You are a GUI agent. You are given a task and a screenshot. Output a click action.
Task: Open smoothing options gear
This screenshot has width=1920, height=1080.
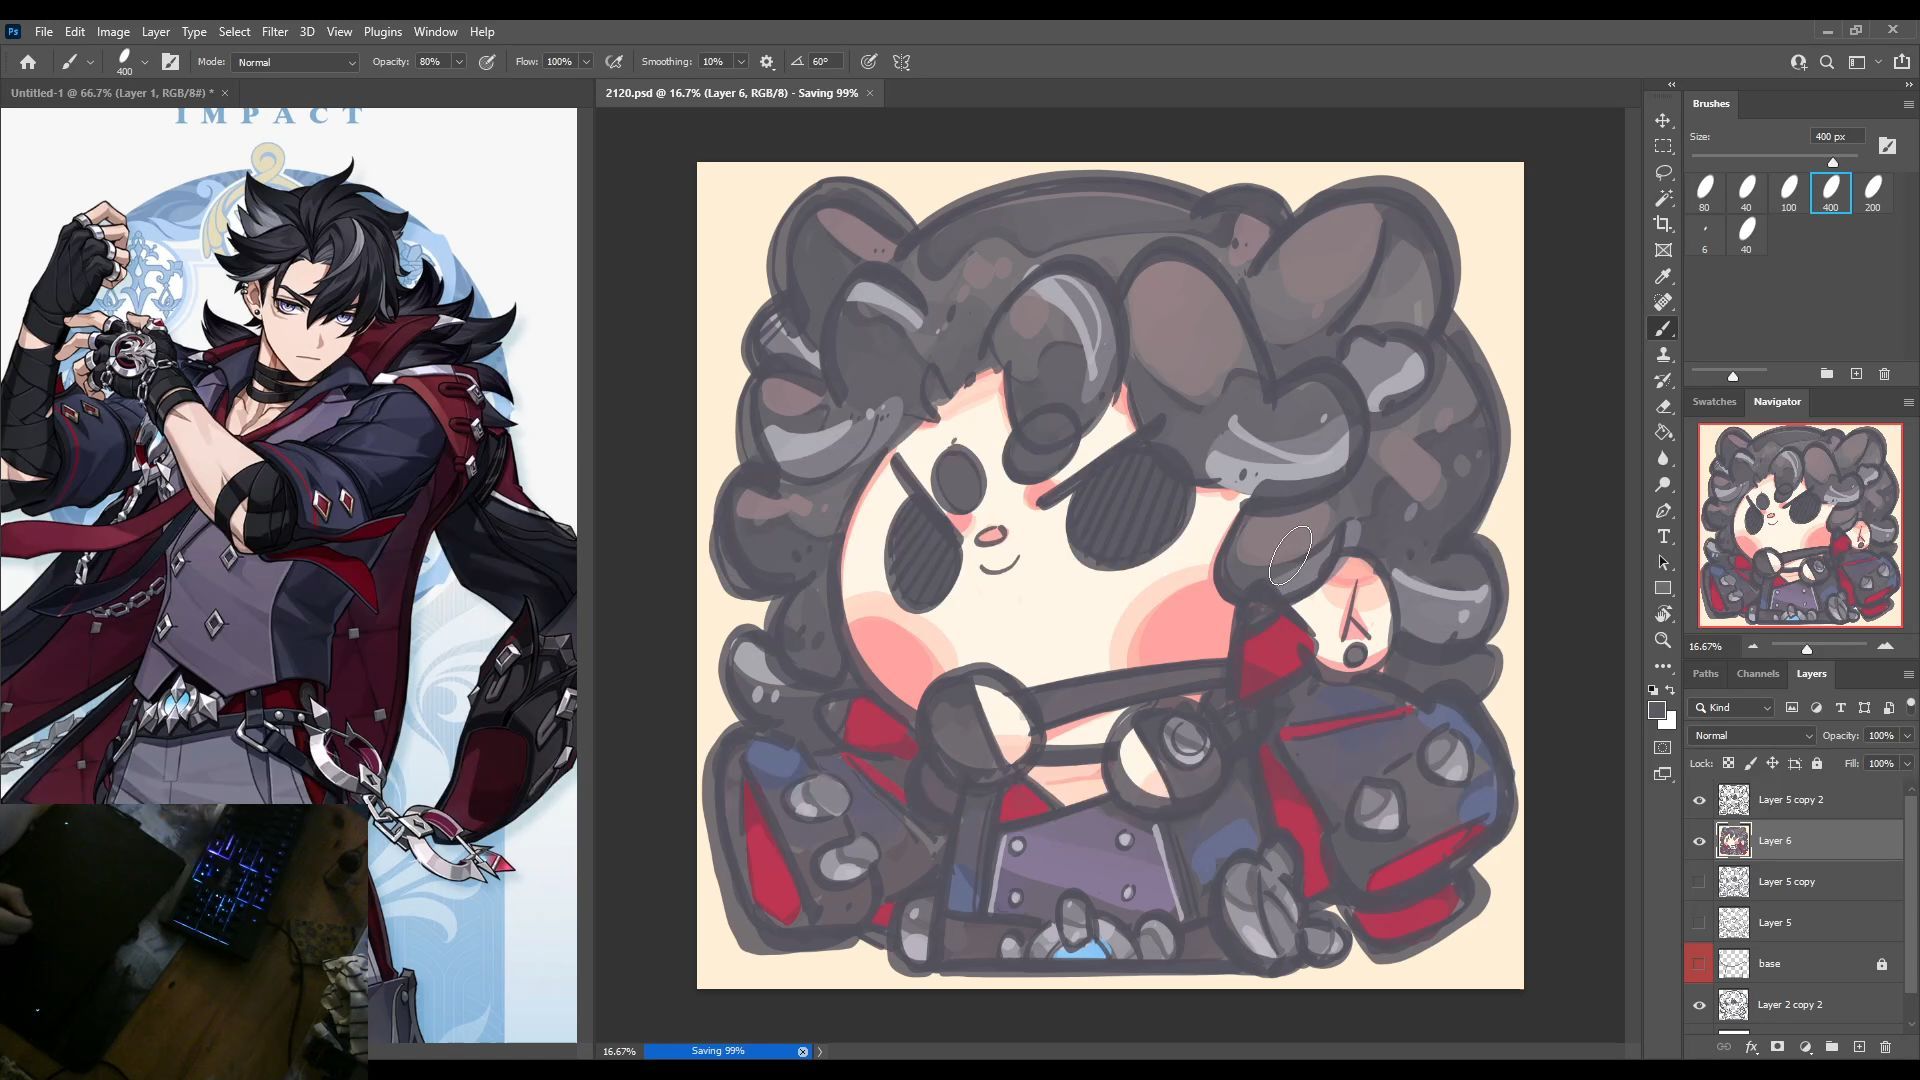click(767, 62)
